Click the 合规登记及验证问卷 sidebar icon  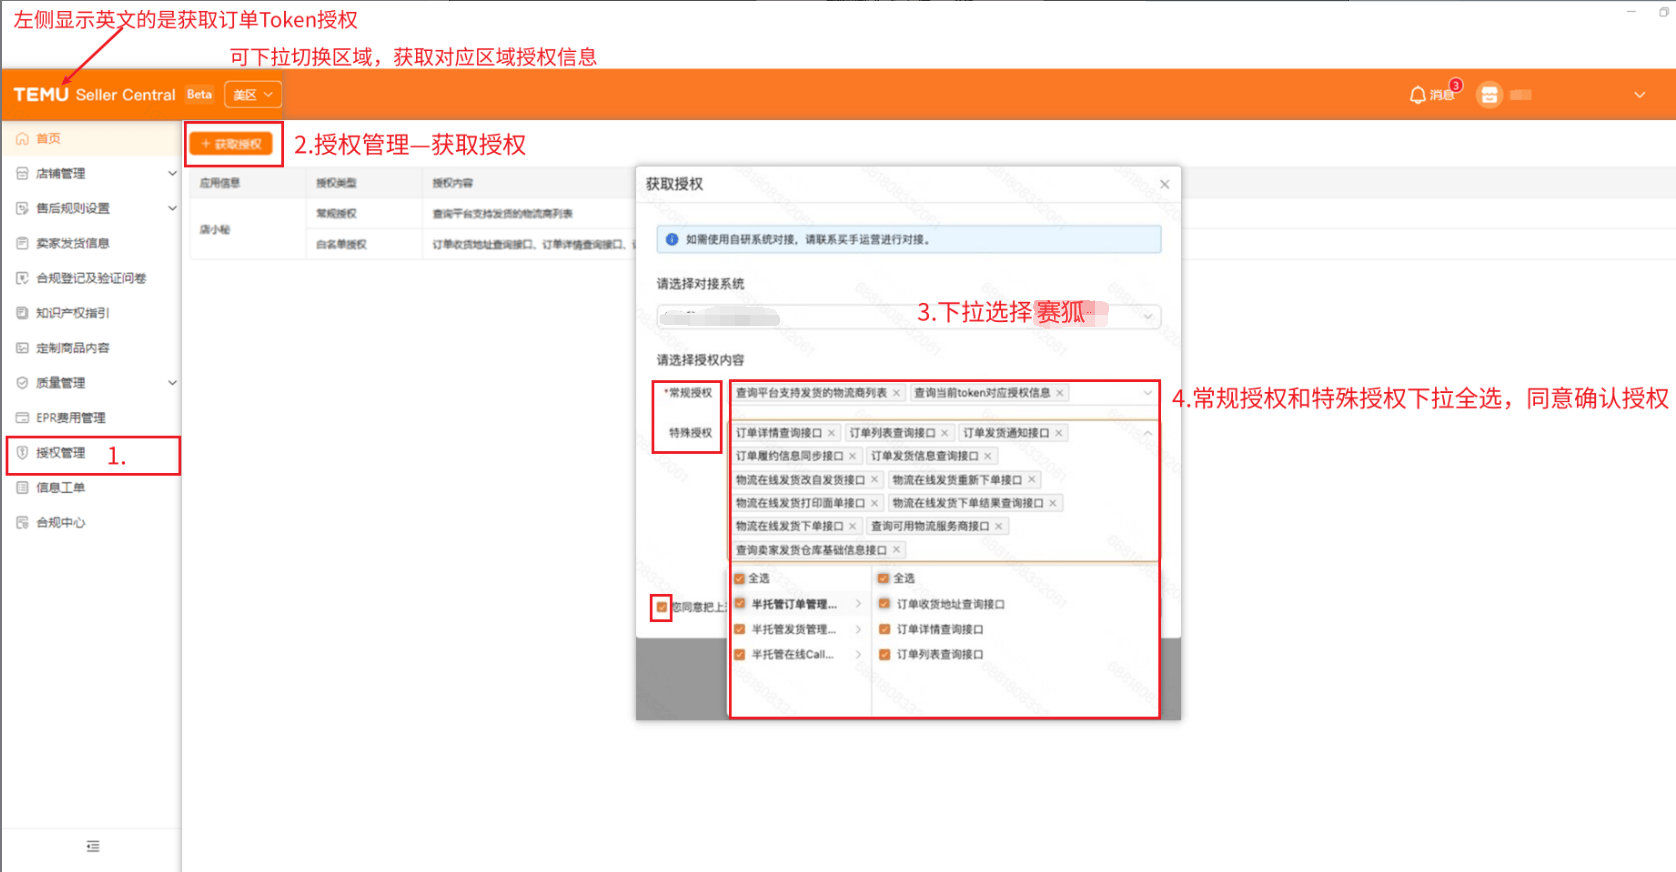(x=22, y=278)
